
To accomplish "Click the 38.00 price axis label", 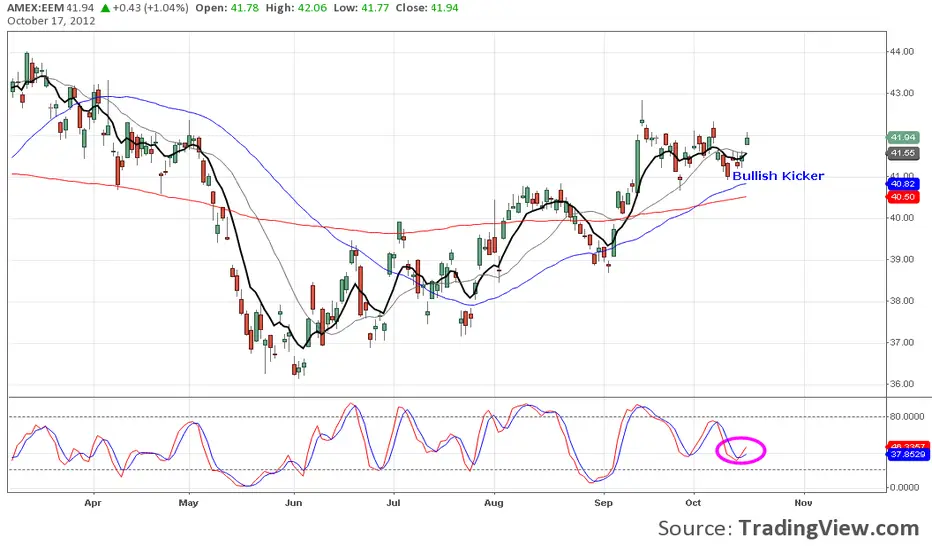I will coord(902,301).
